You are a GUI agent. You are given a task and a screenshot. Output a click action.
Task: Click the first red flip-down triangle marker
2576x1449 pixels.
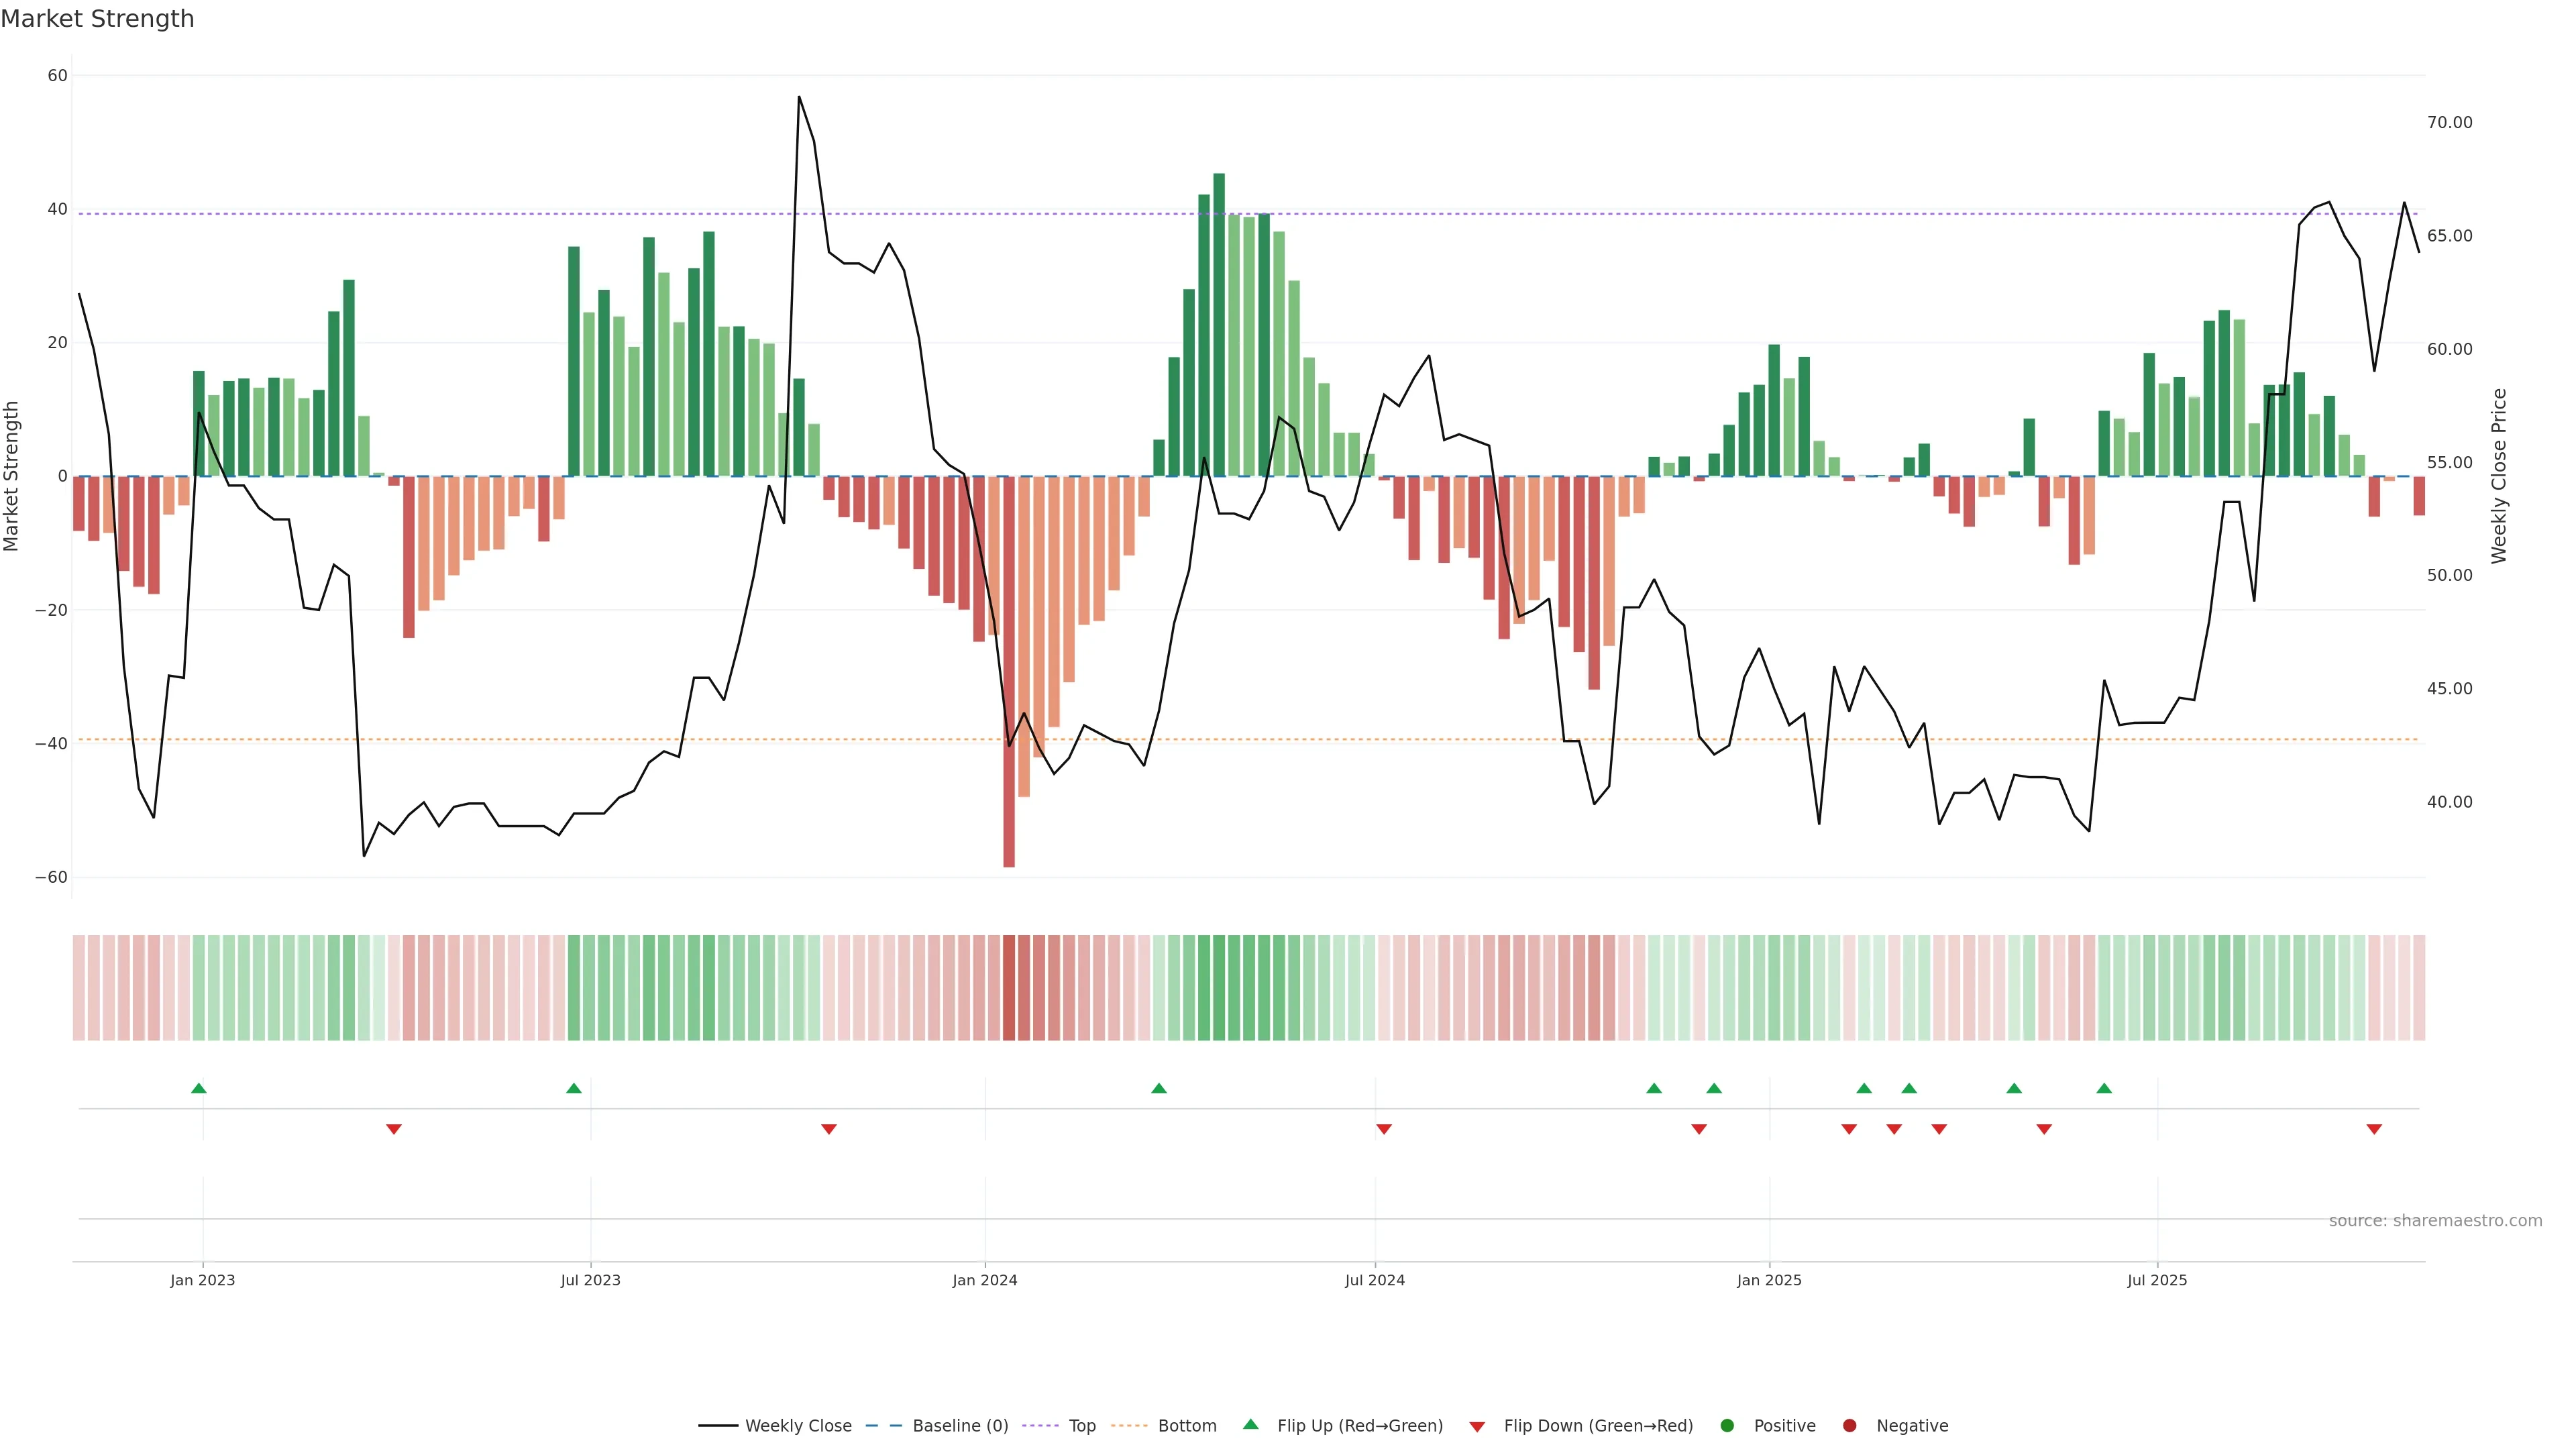click(394, 1129)
